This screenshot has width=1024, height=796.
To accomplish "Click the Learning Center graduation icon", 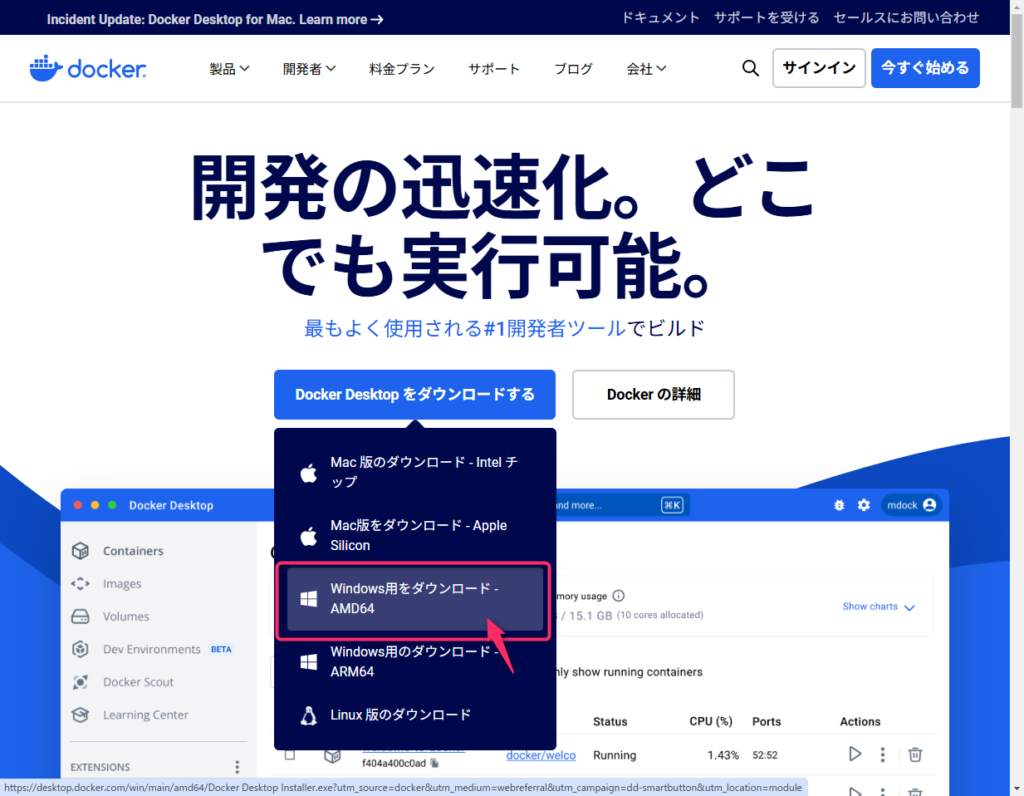I will pos(80,714).
